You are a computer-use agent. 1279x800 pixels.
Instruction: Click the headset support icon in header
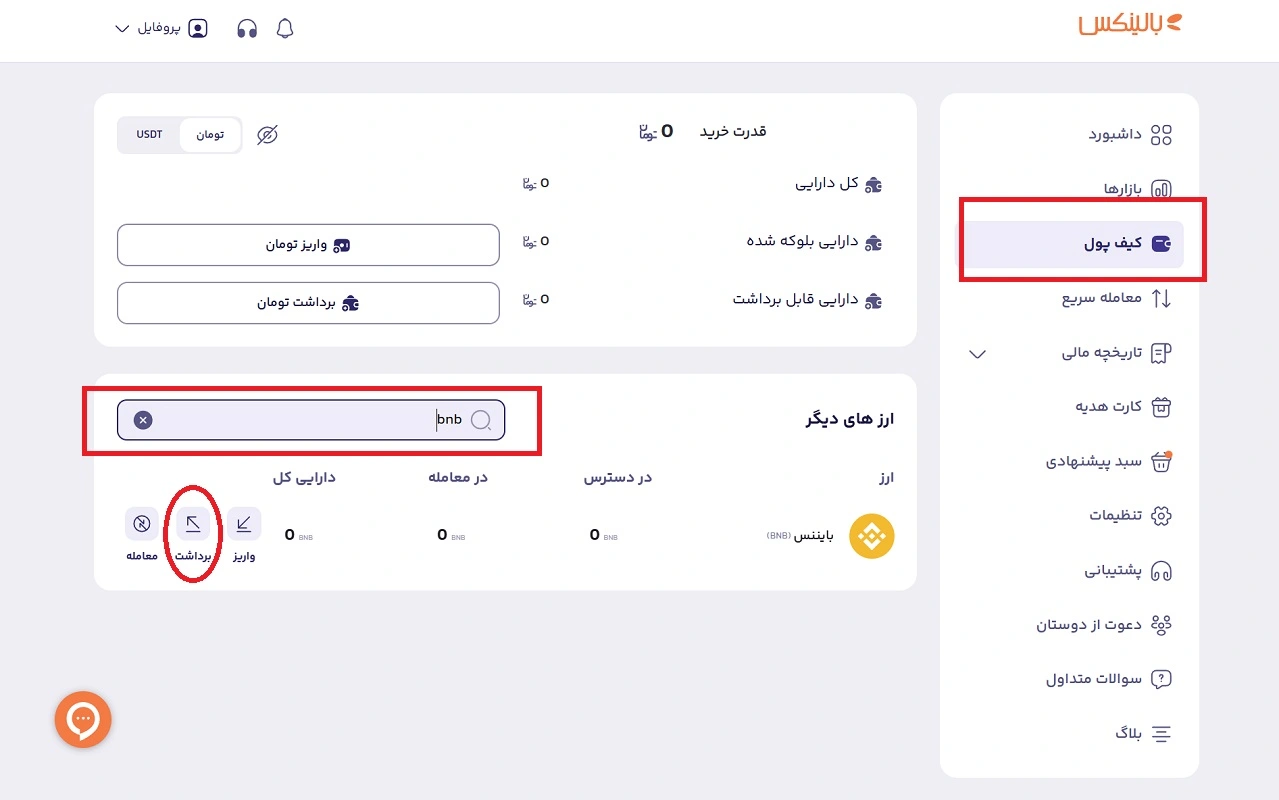pyautogui.click(x=247, y=29)
